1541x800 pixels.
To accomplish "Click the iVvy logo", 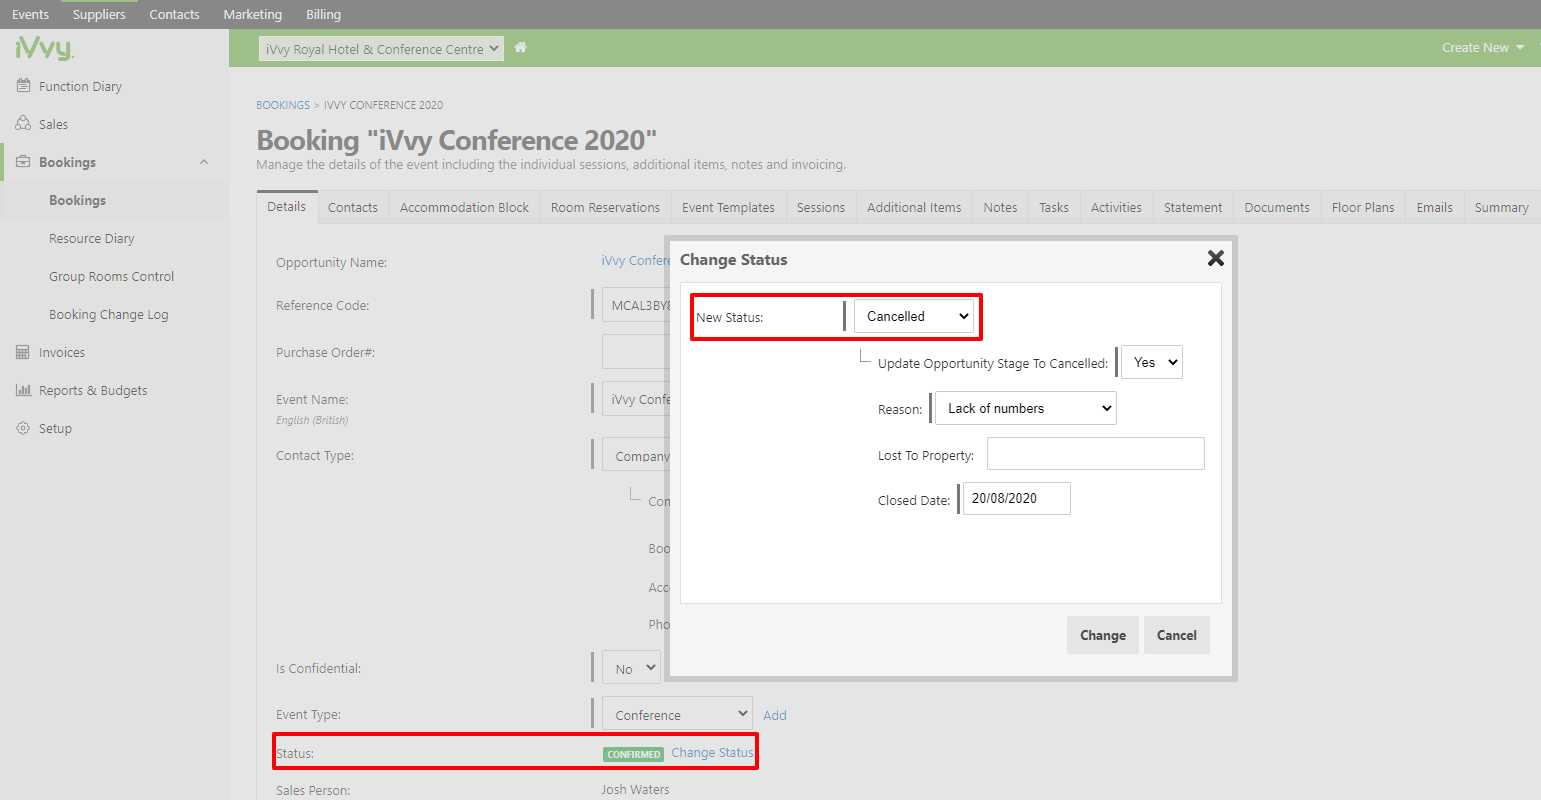I will pyautogui.click(x=44, y=48).
